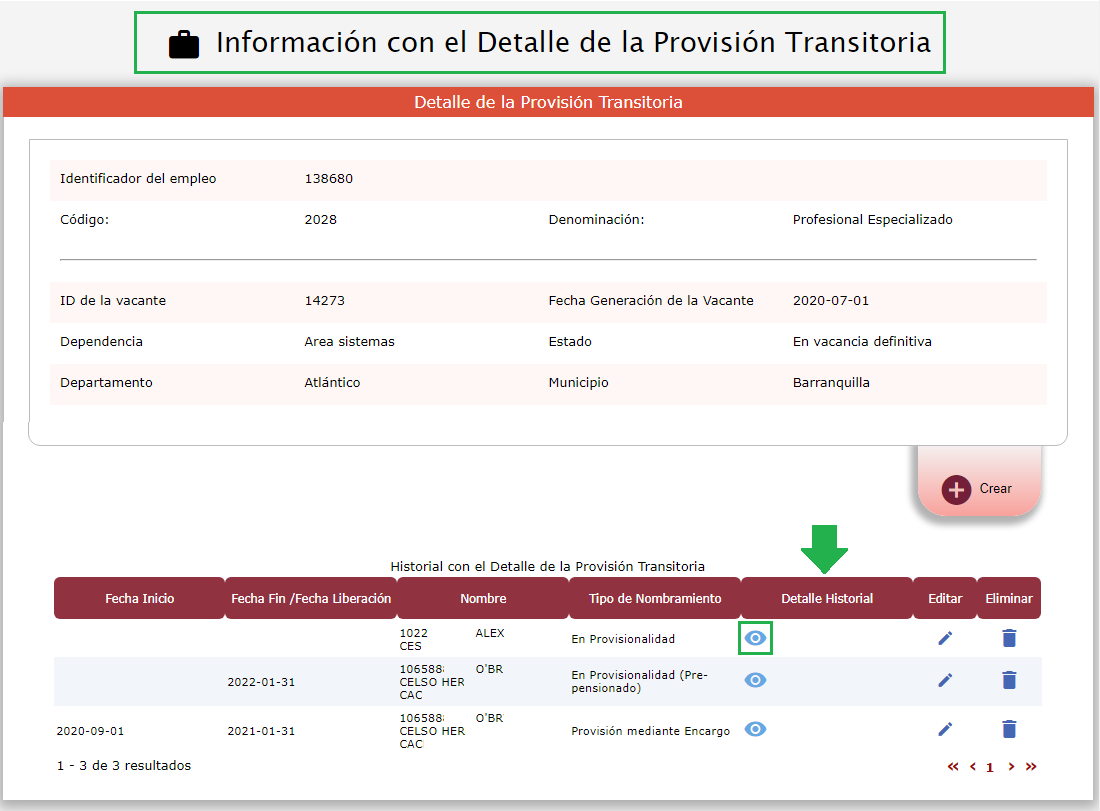Edit the Pre-pensionado record with pencil icon

[x=945, y=680]
